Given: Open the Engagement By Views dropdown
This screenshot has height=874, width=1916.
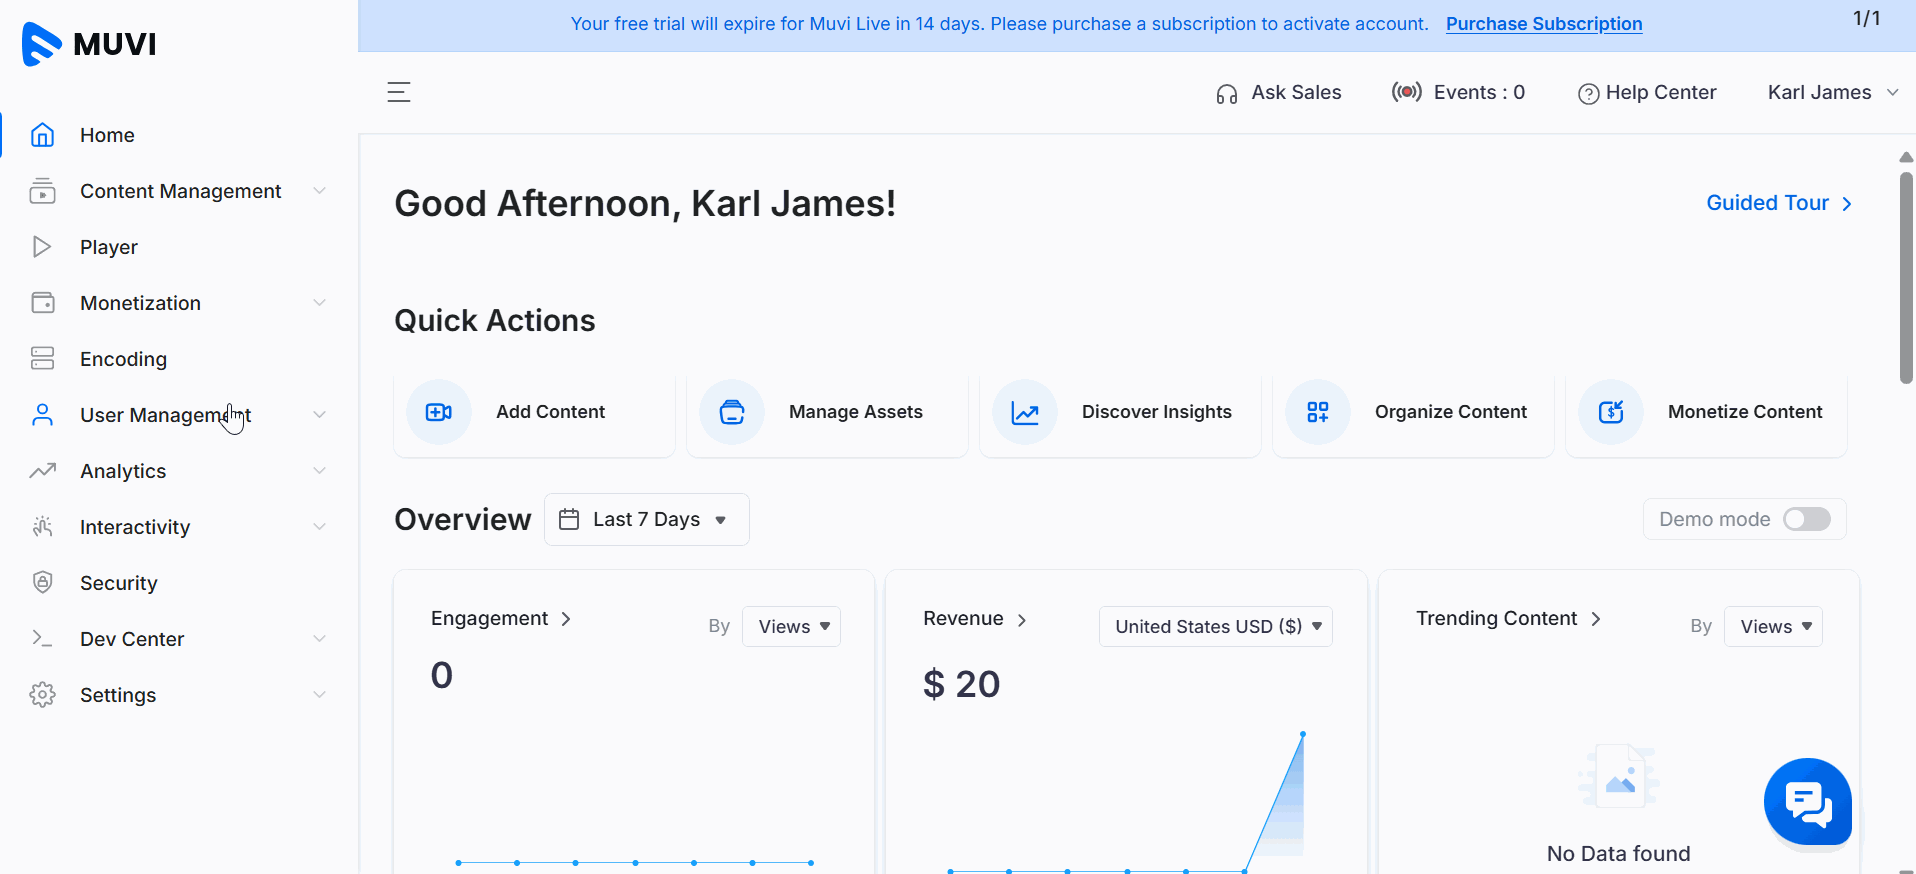Looking at the screenshot, I should [791, 626].
